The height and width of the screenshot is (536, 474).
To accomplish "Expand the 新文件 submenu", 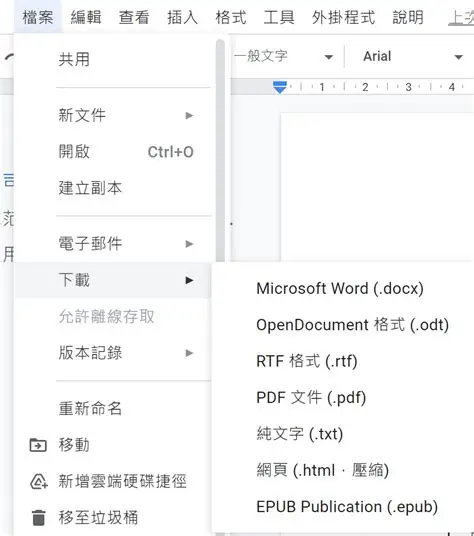I will (113, 115).
